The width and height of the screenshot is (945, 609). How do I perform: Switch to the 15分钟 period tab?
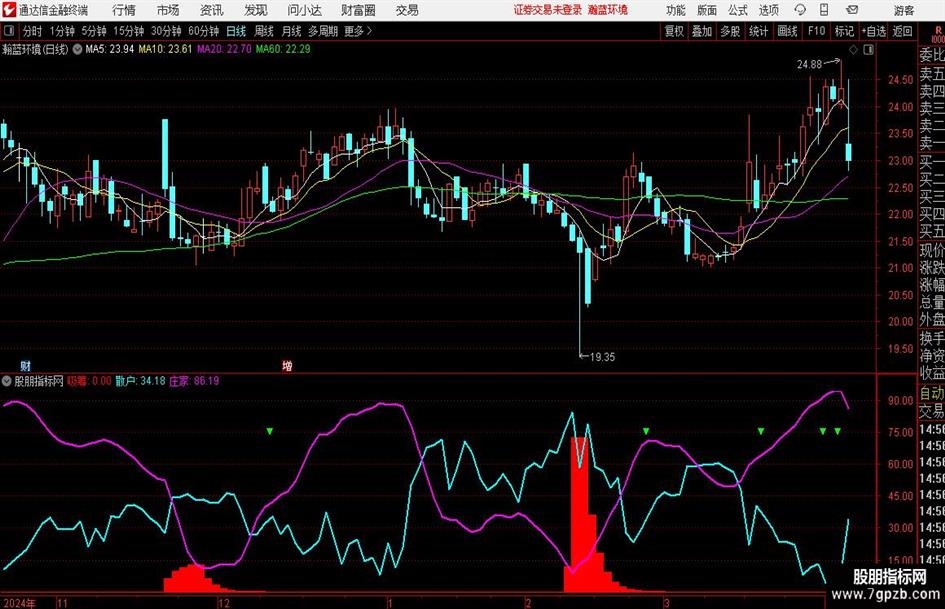coord(128,31)
